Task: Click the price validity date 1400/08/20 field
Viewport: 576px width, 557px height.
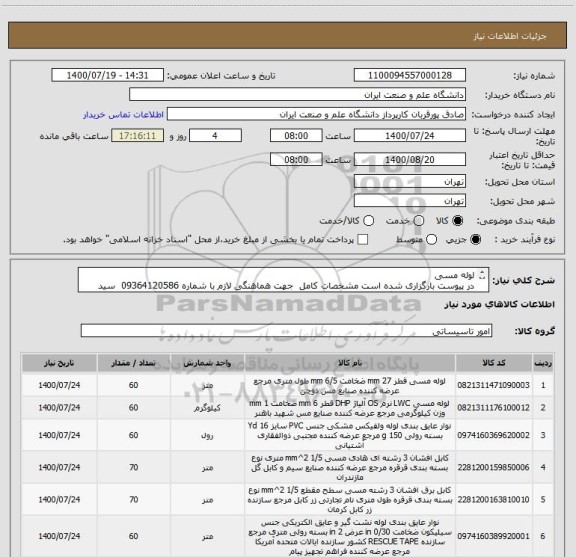Action: click(x=410, y=159)
